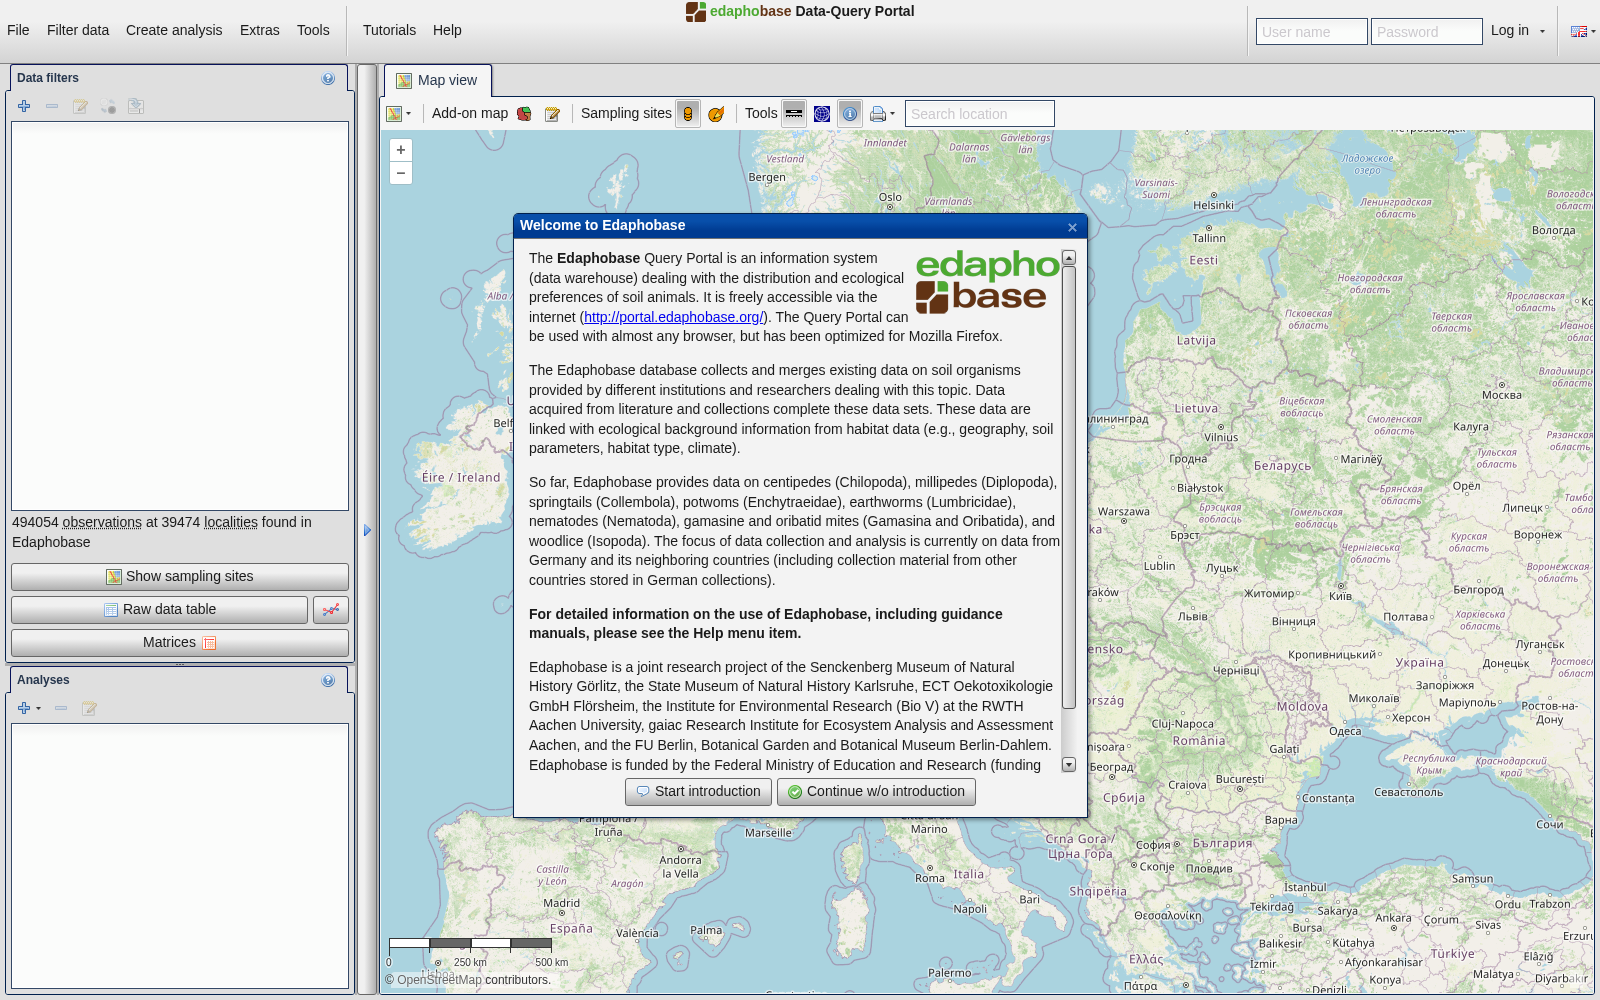The image size is (1600, 1000).
Task: Open Data filters help icon
Action: (x=328, y=79)
